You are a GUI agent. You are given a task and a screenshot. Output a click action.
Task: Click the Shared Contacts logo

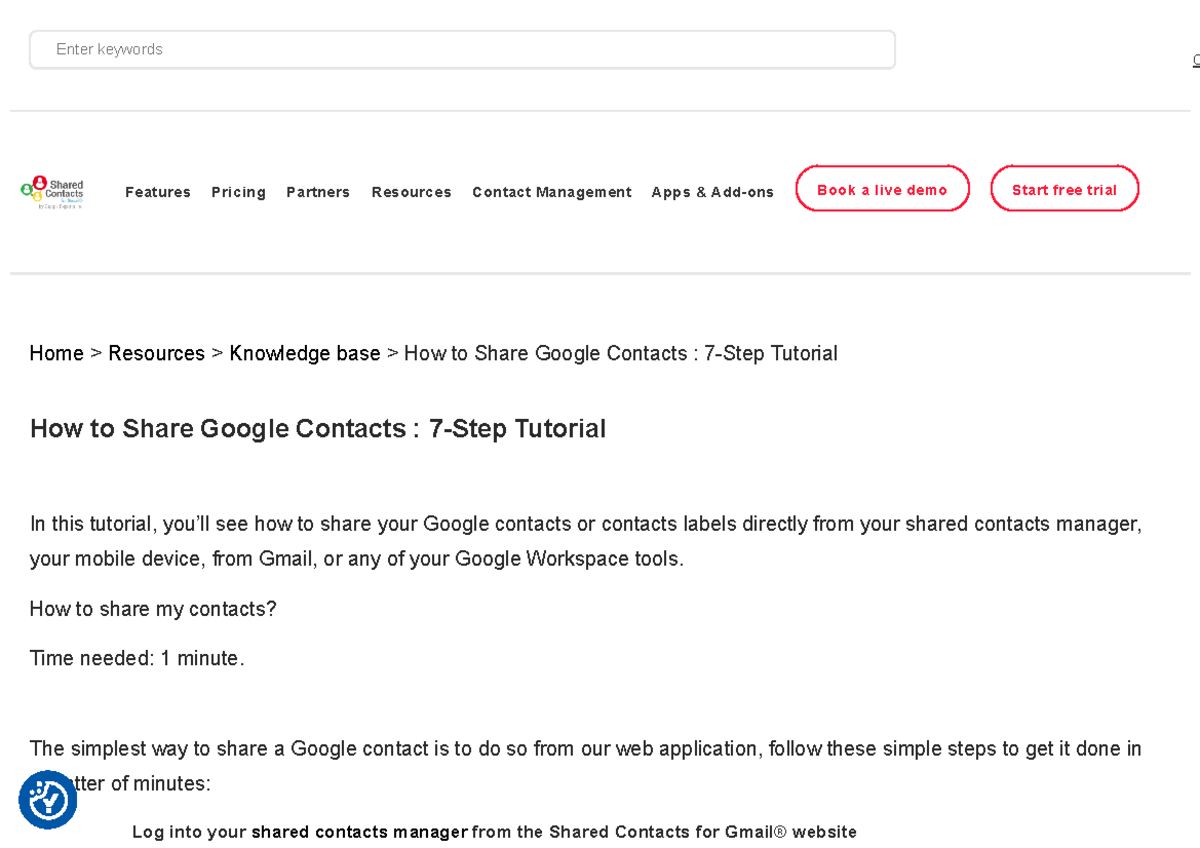pyautogui.click(x=52, y=191)
